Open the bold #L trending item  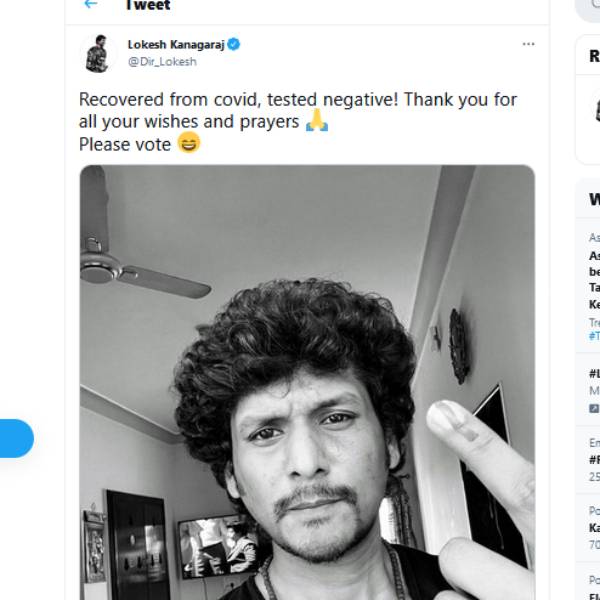[x=594, y=373]
